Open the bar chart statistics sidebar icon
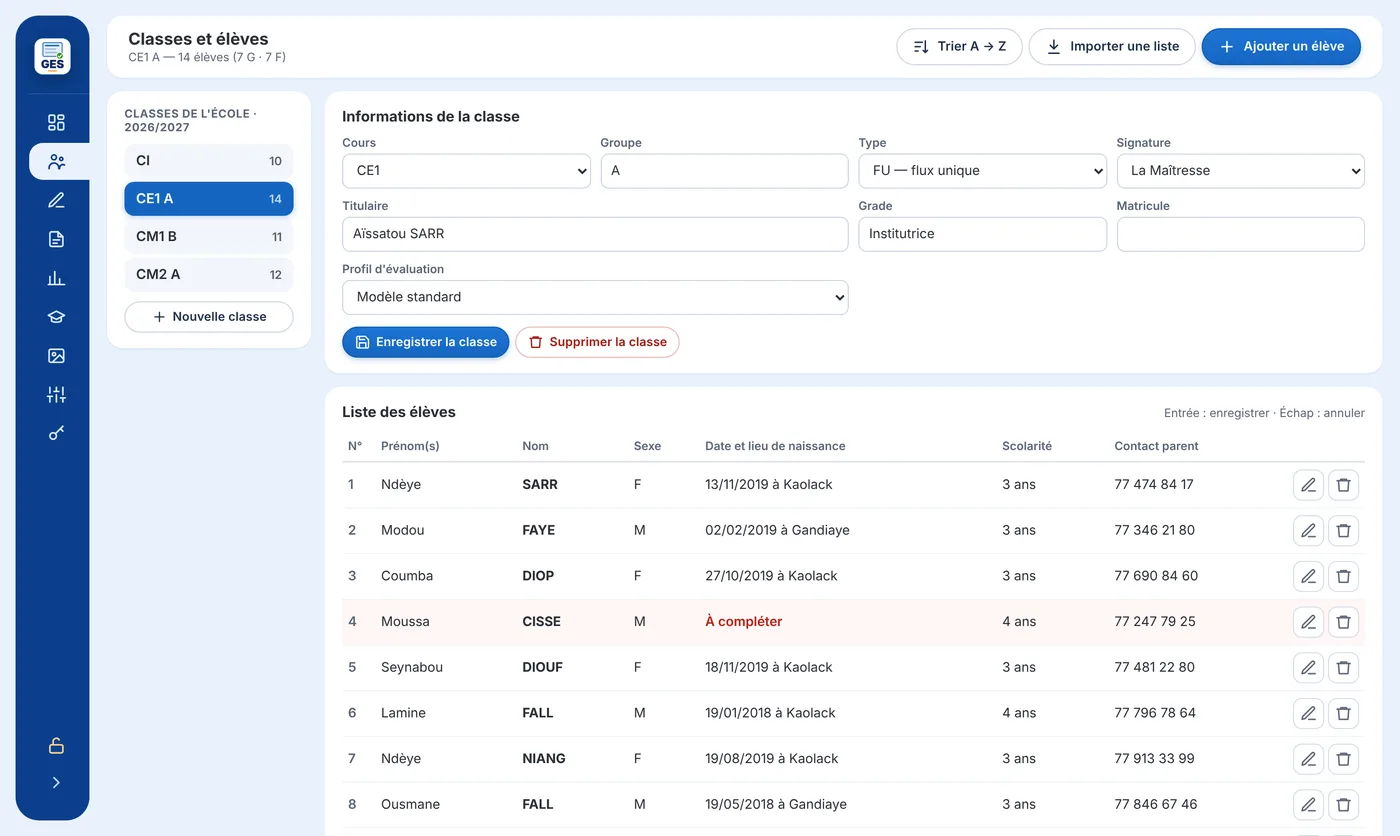This screenshot has width=1400, height=836. (56, 278)
